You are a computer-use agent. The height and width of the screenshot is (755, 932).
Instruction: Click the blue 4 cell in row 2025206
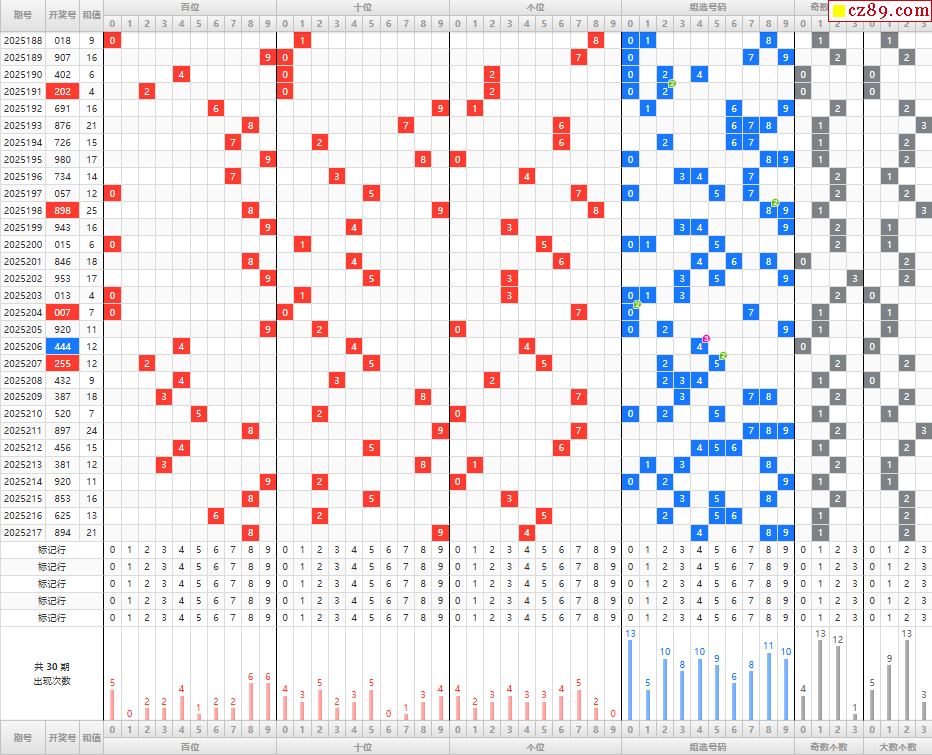click(699, 347)
